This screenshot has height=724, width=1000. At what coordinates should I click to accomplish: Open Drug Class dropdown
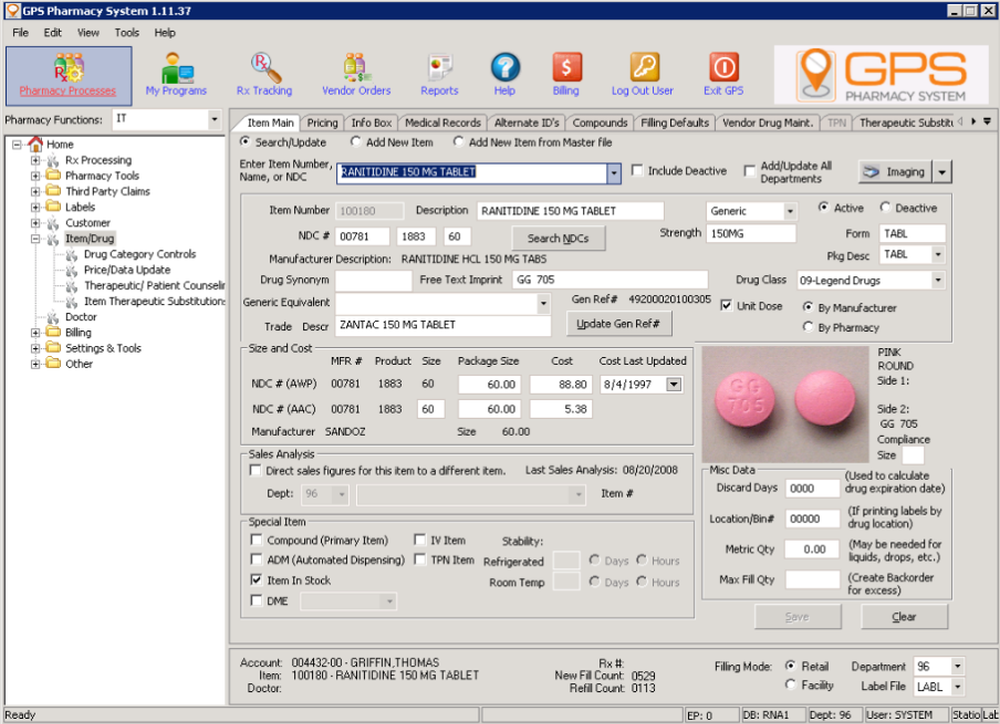click(x=938, y=280)
